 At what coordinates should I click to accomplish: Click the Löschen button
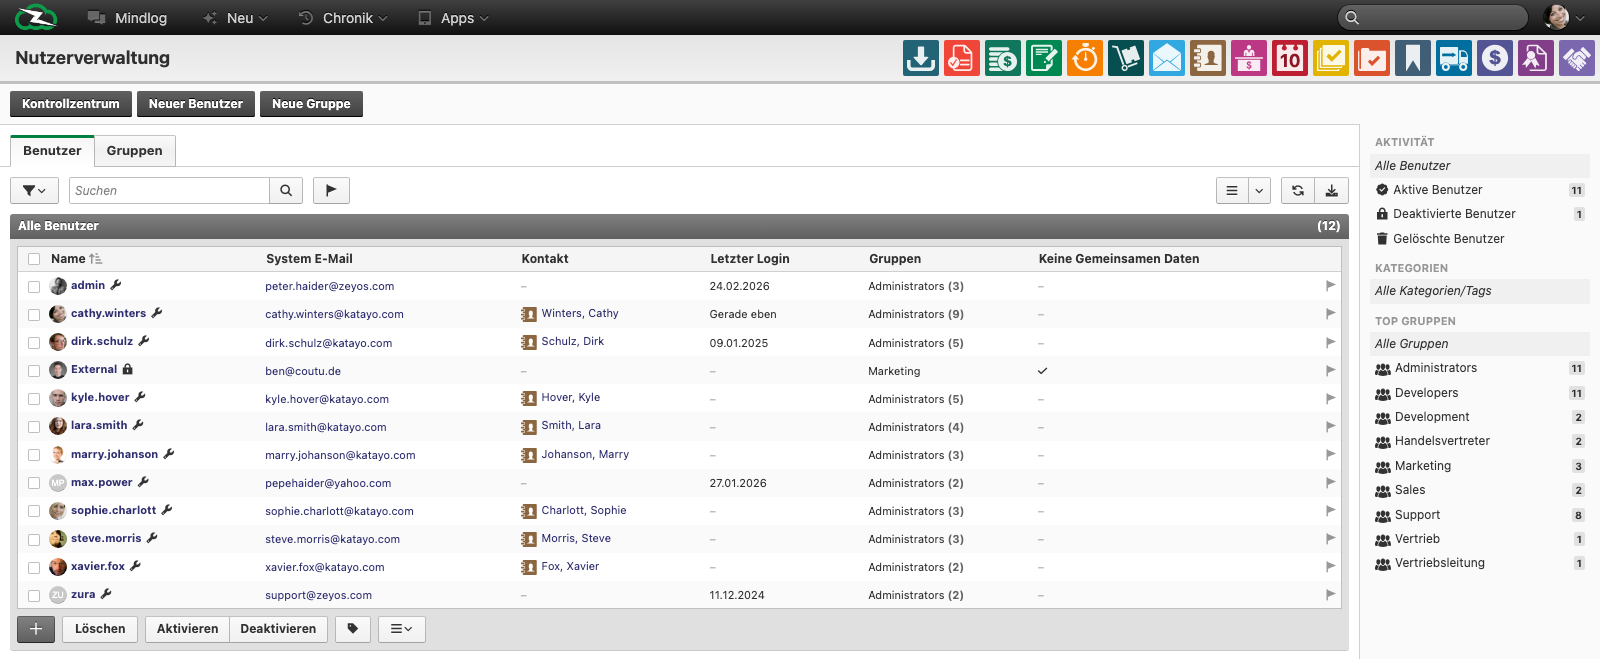pos(100,629)
